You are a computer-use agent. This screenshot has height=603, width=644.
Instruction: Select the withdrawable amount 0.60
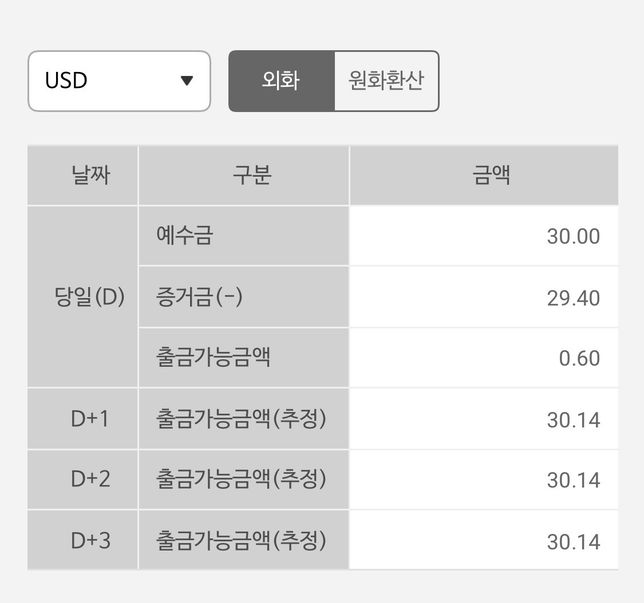pyautogui.click(x=580, y=359)
